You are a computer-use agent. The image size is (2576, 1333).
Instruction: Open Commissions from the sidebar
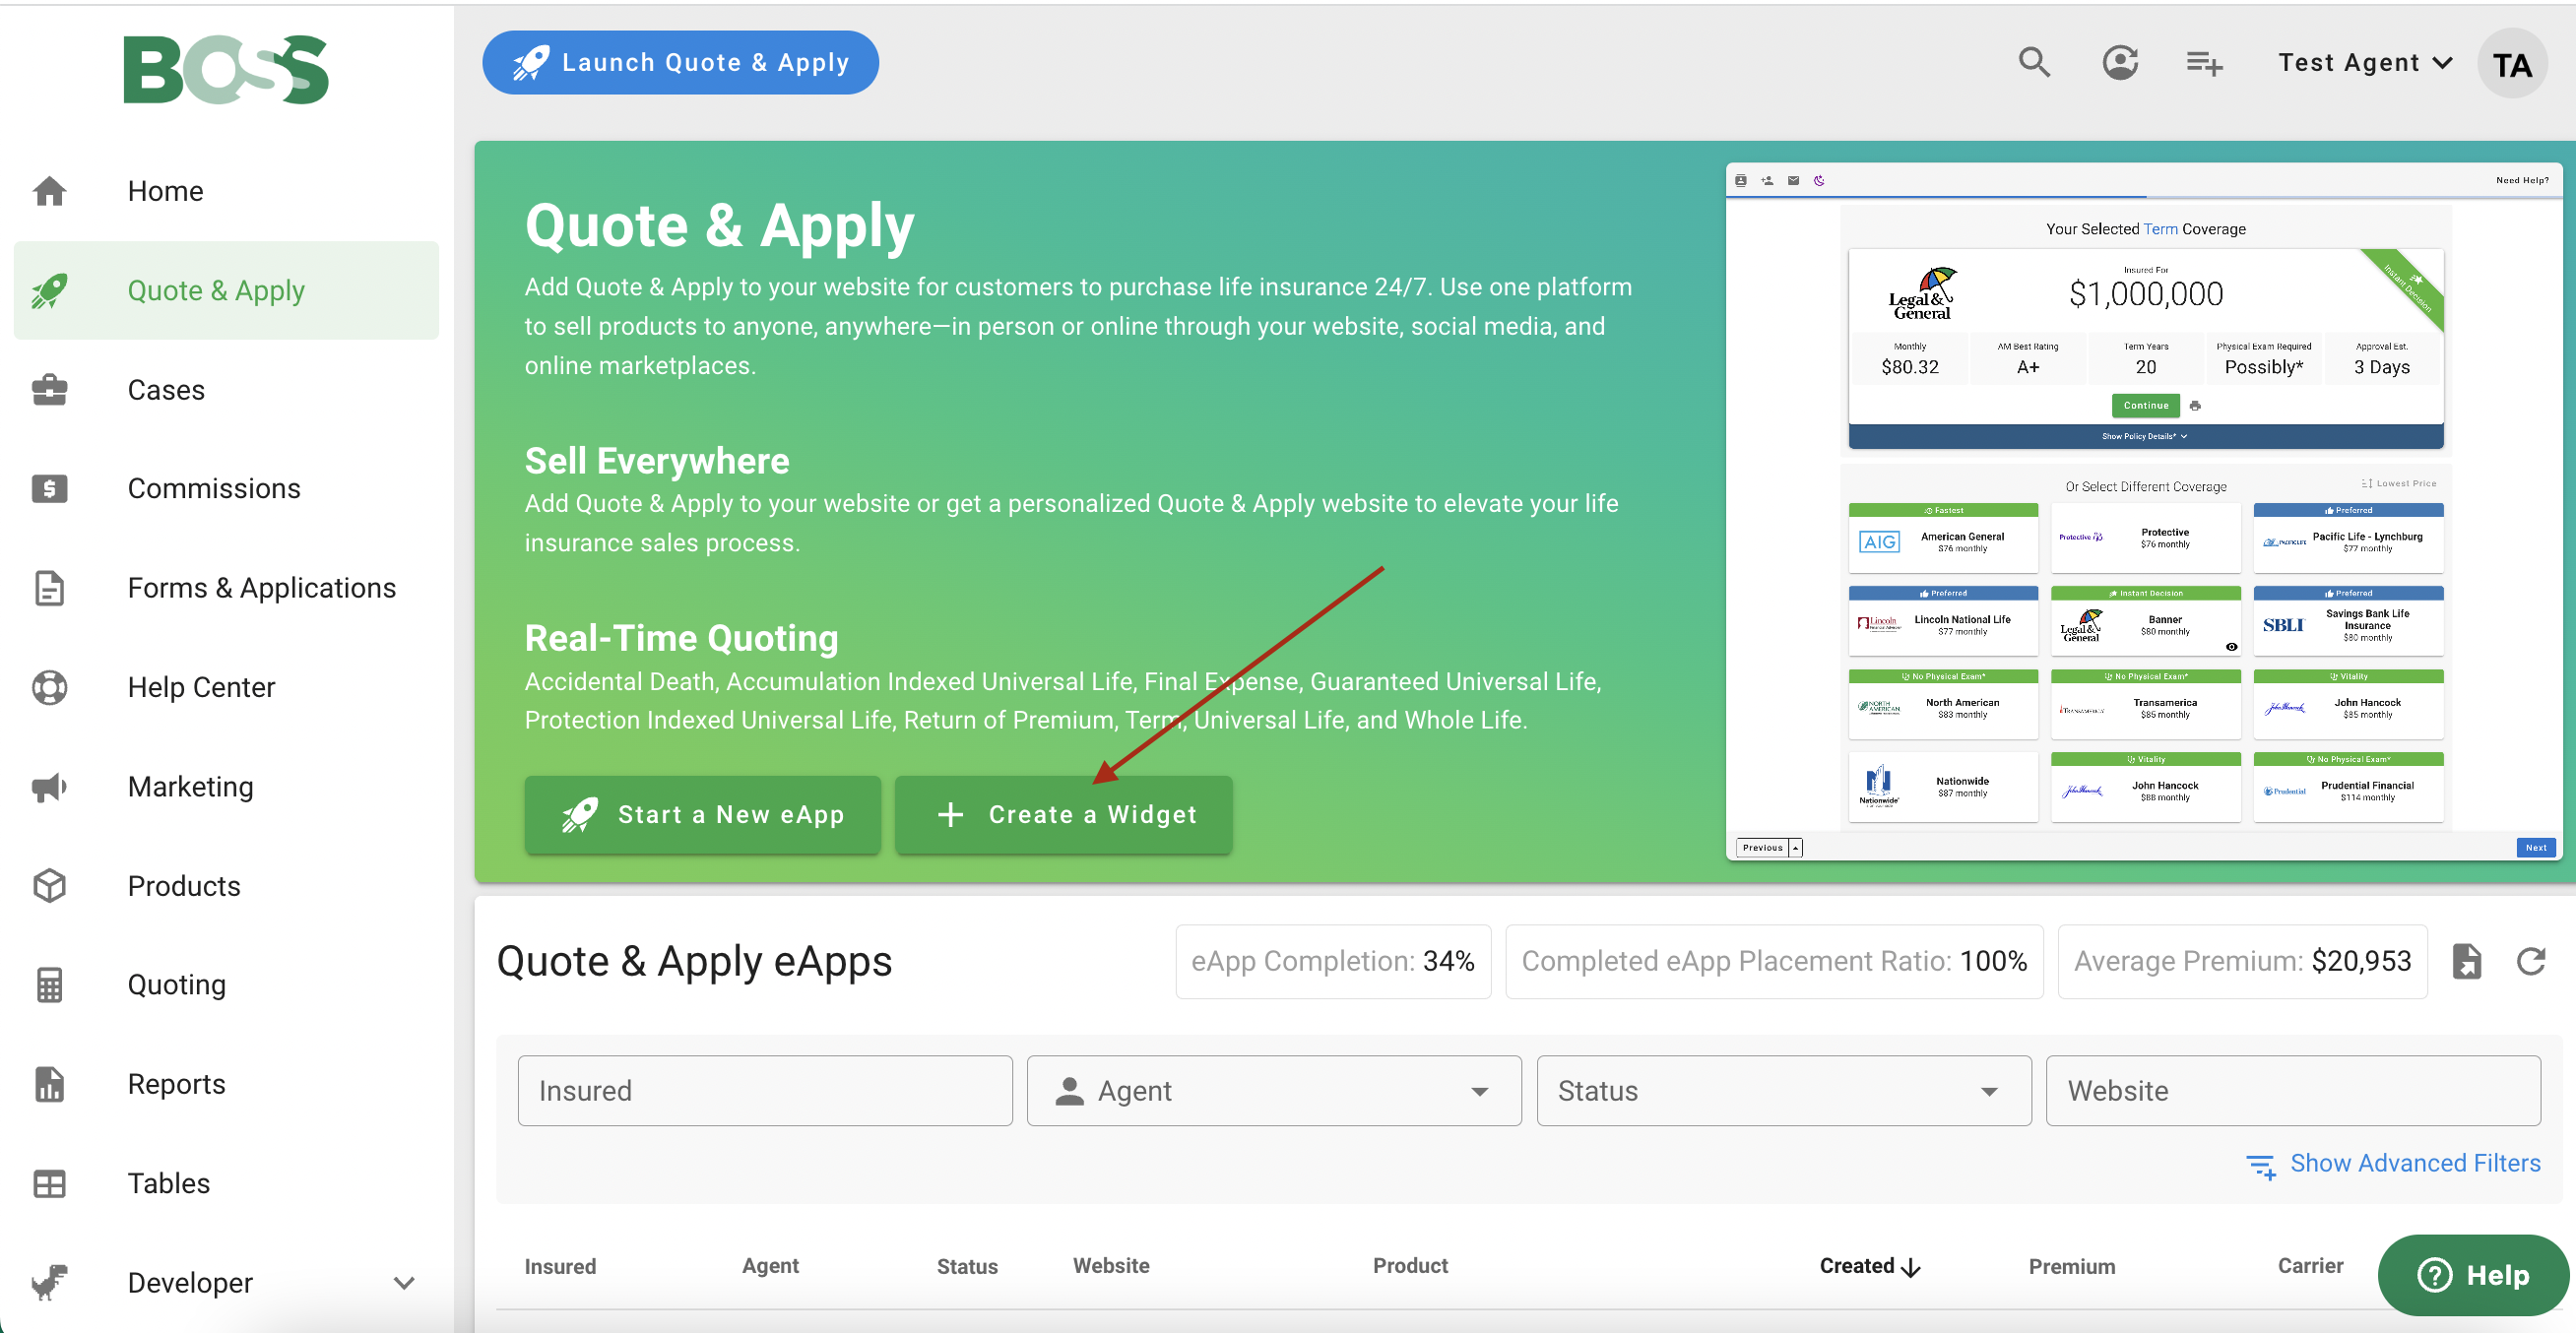click(213, 488)
